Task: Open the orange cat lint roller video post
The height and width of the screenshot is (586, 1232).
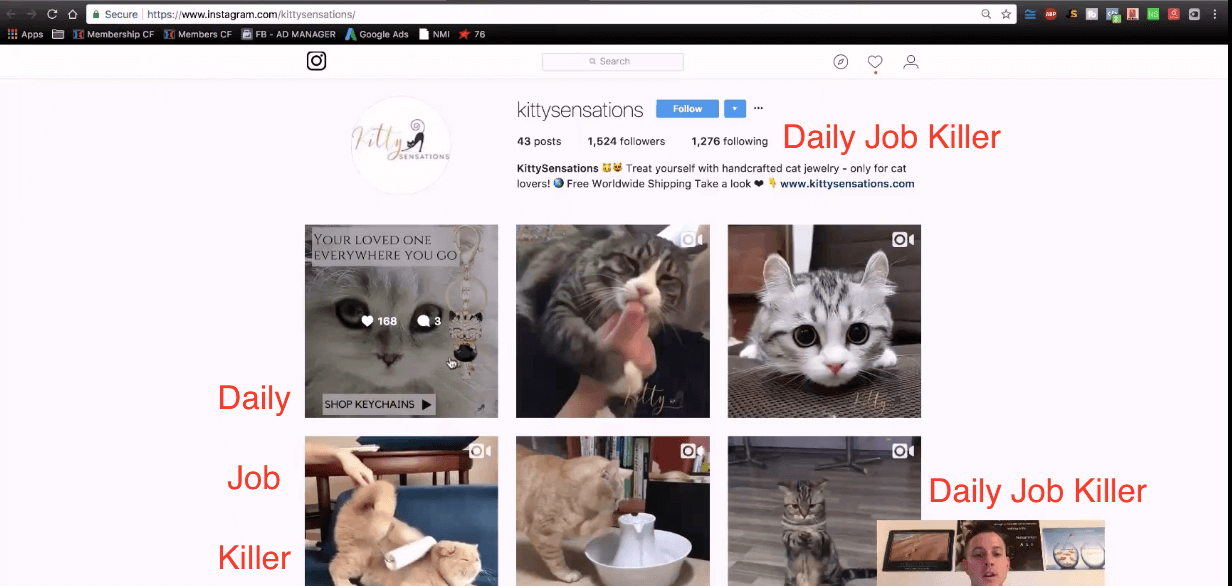Action: pyautogui.click(x=402, y=510)
